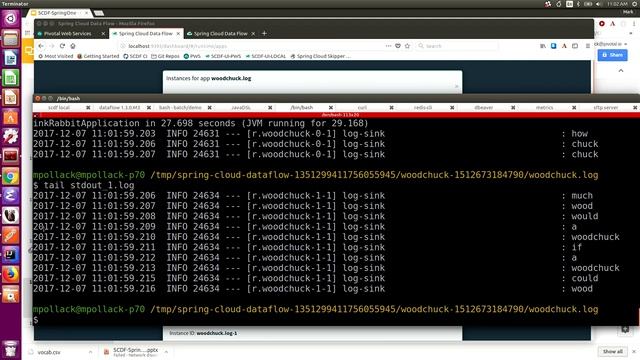Open Firefox hamburger menu
Image resolution: width=640 pixels, height=360 pixels.
point(587,46)
